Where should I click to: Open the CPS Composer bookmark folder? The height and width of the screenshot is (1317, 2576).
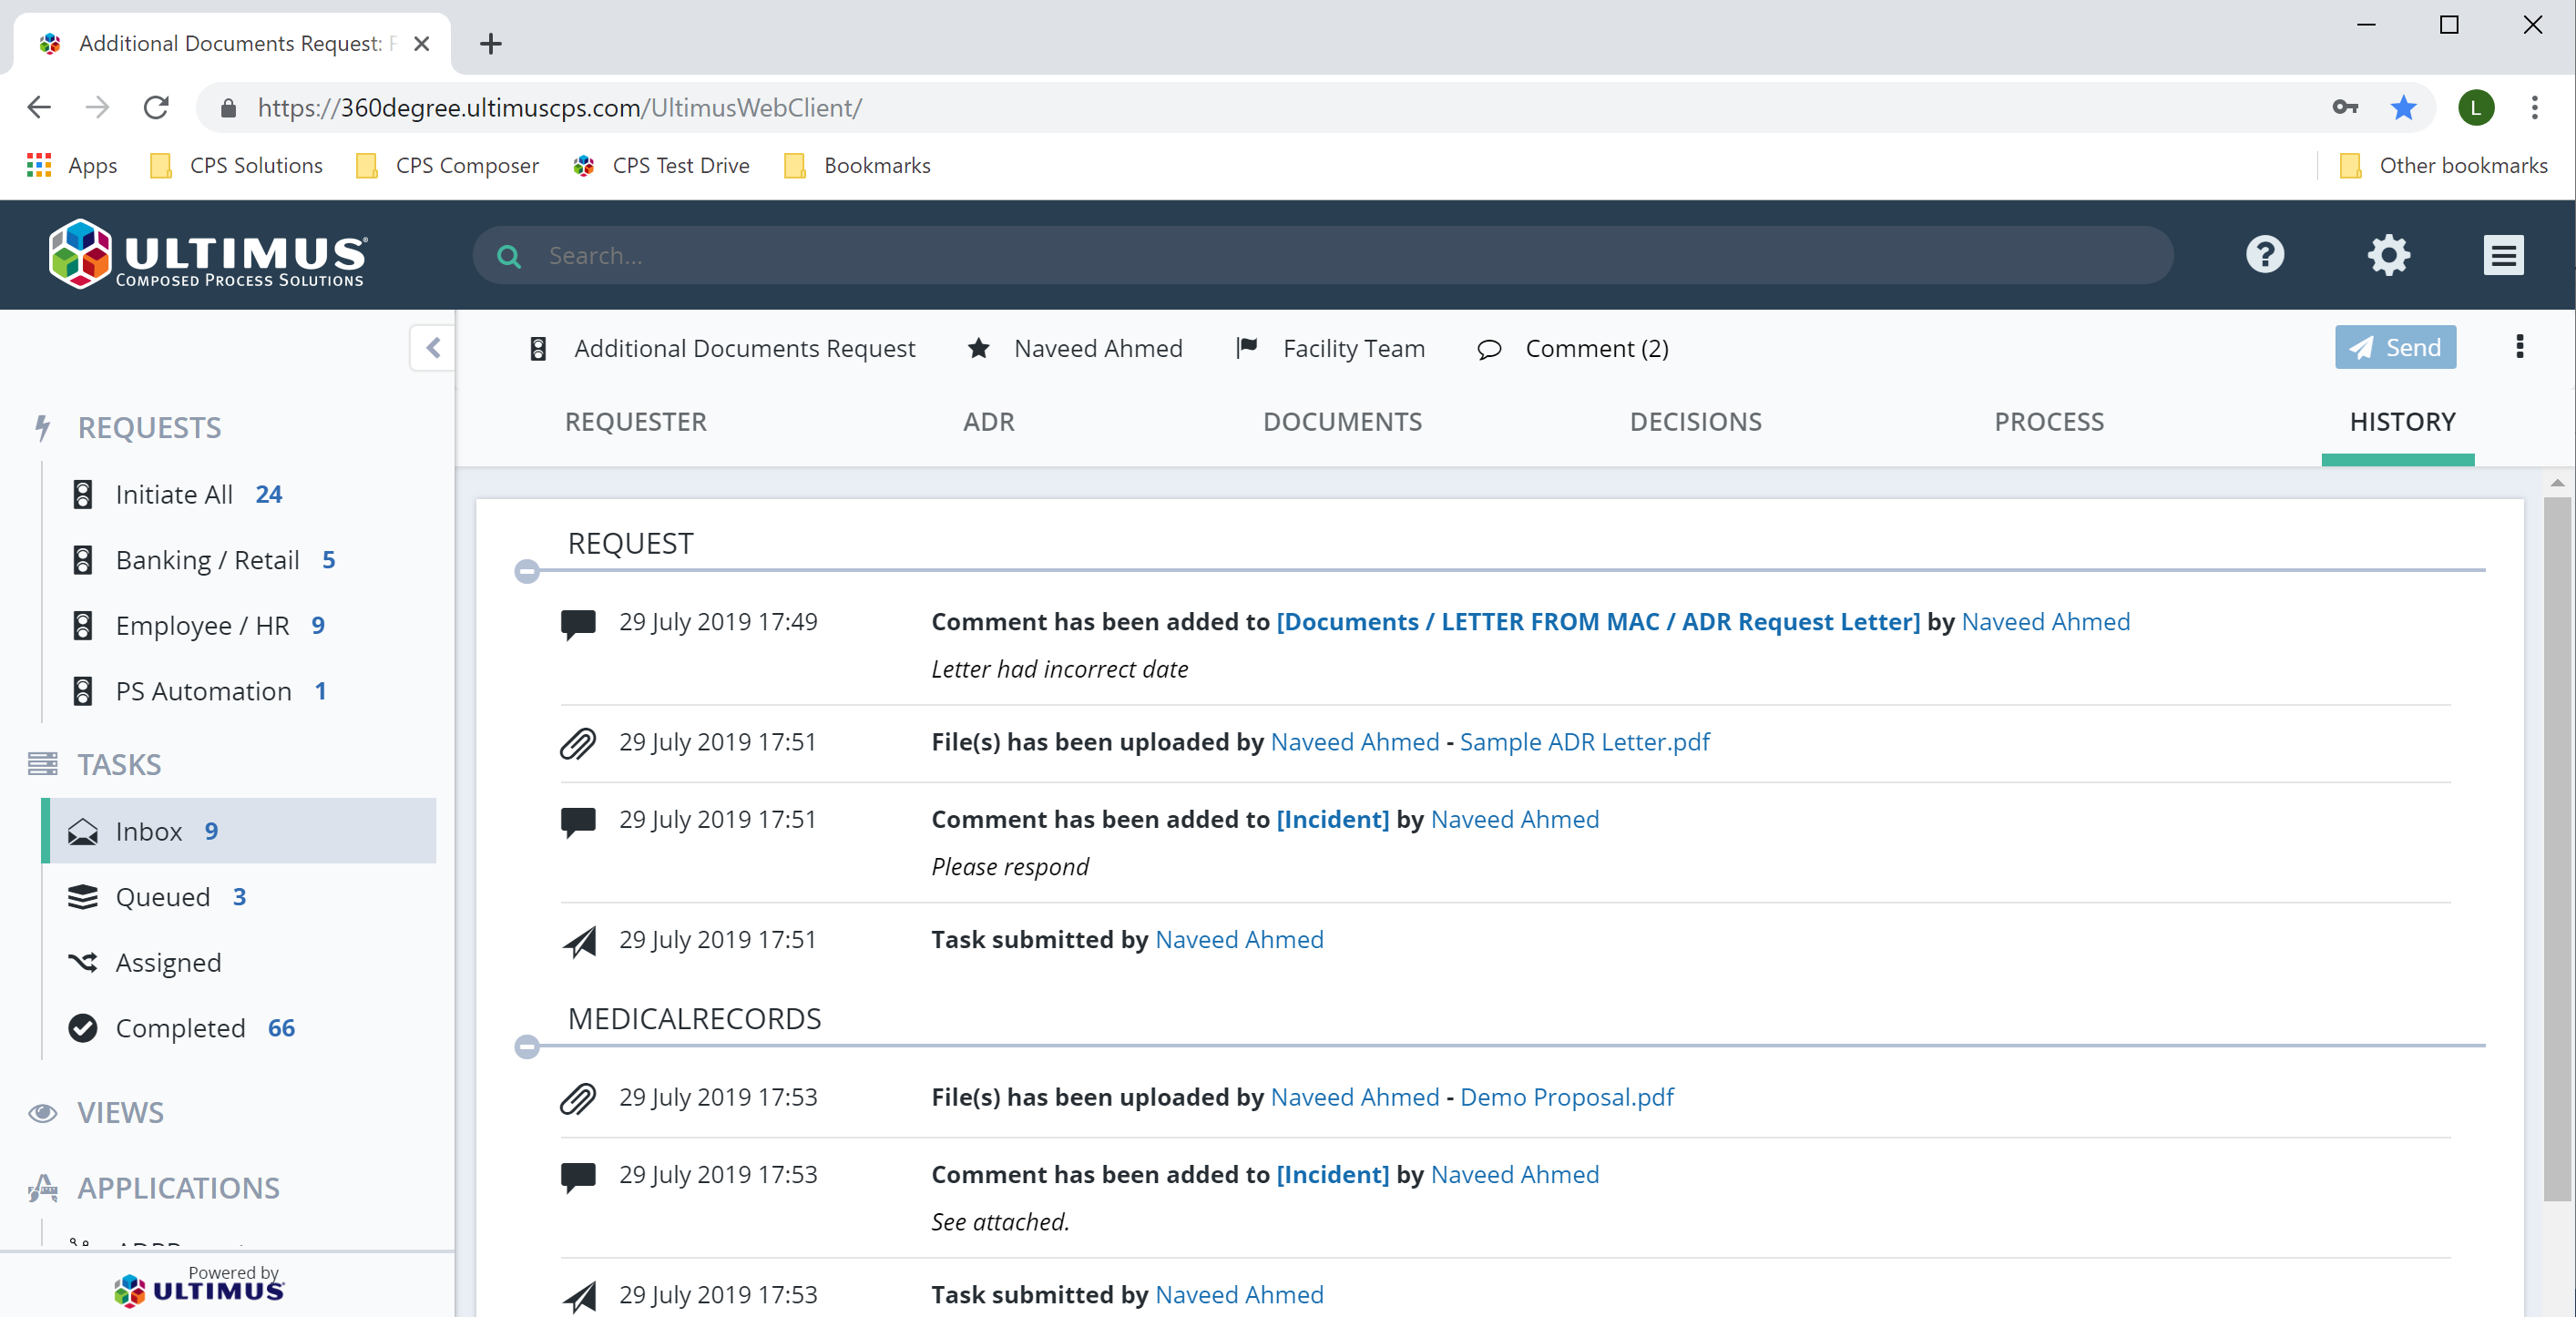pos(447,165)
